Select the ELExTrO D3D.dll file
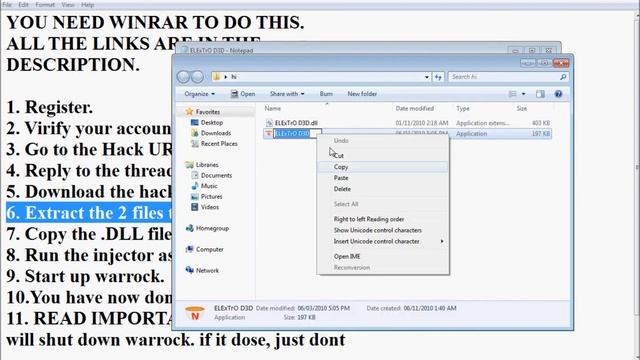 coord(296,123)
